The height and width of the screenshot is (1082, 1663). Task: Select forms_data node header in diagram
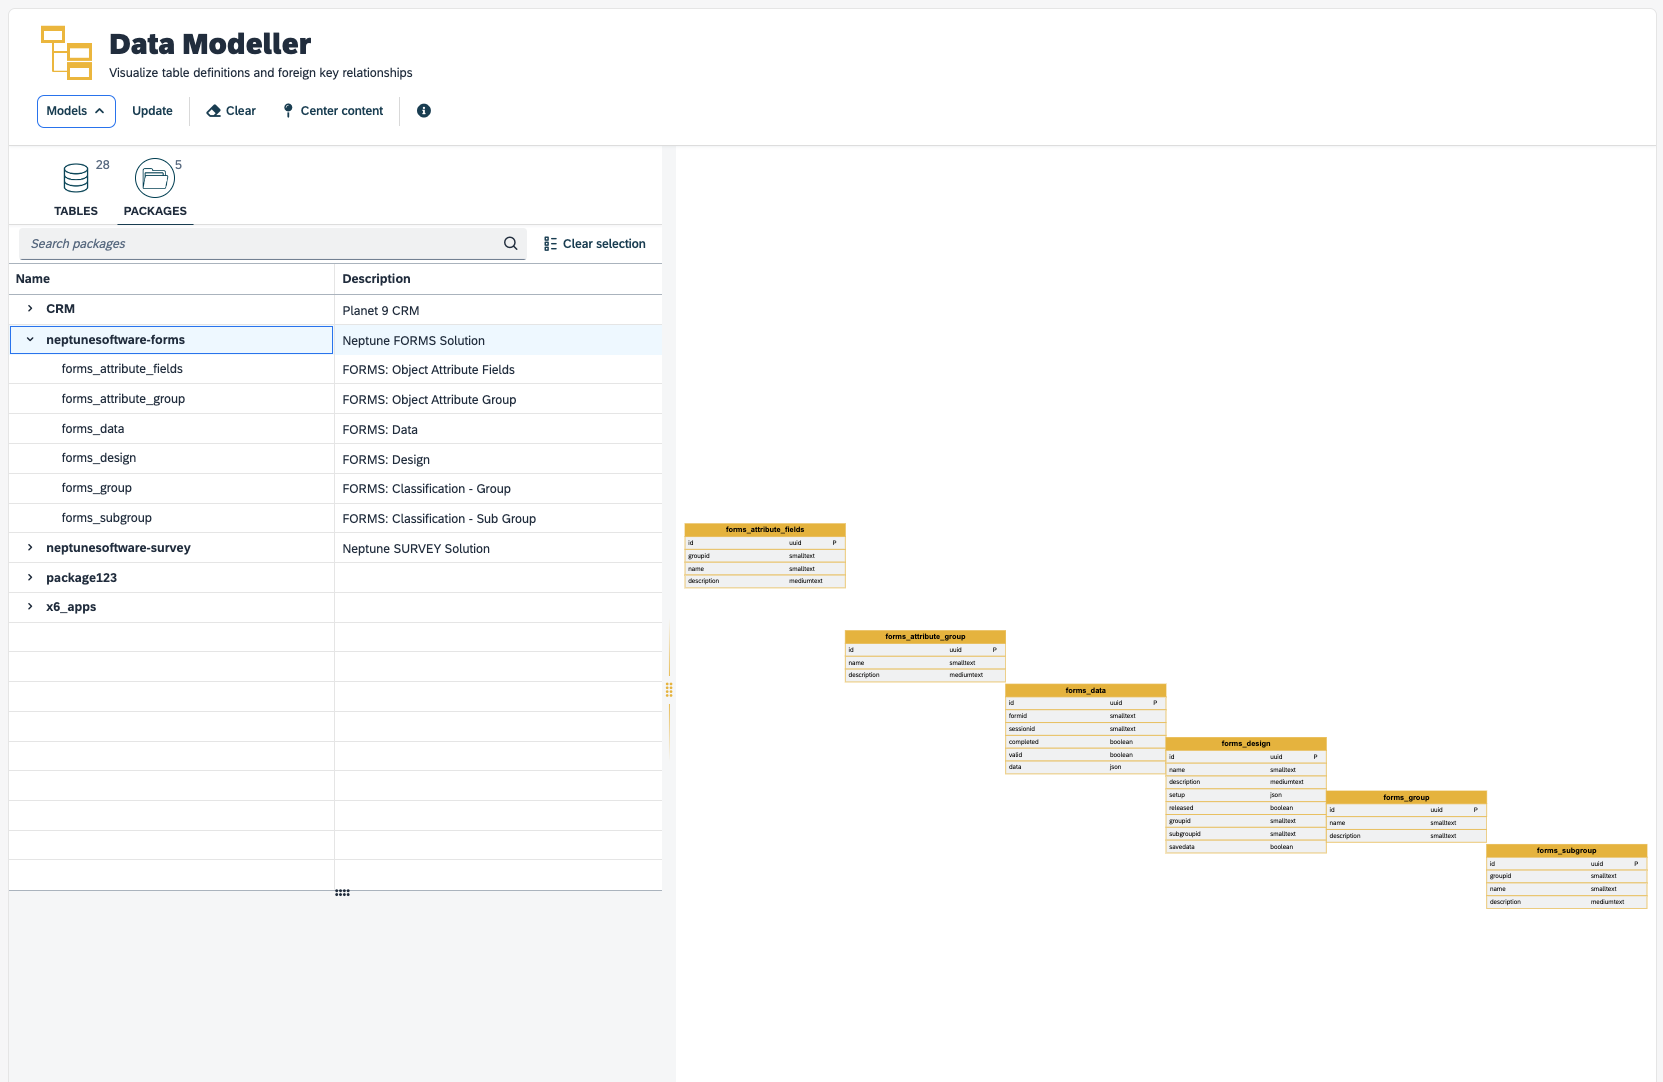click(1086, 691)
